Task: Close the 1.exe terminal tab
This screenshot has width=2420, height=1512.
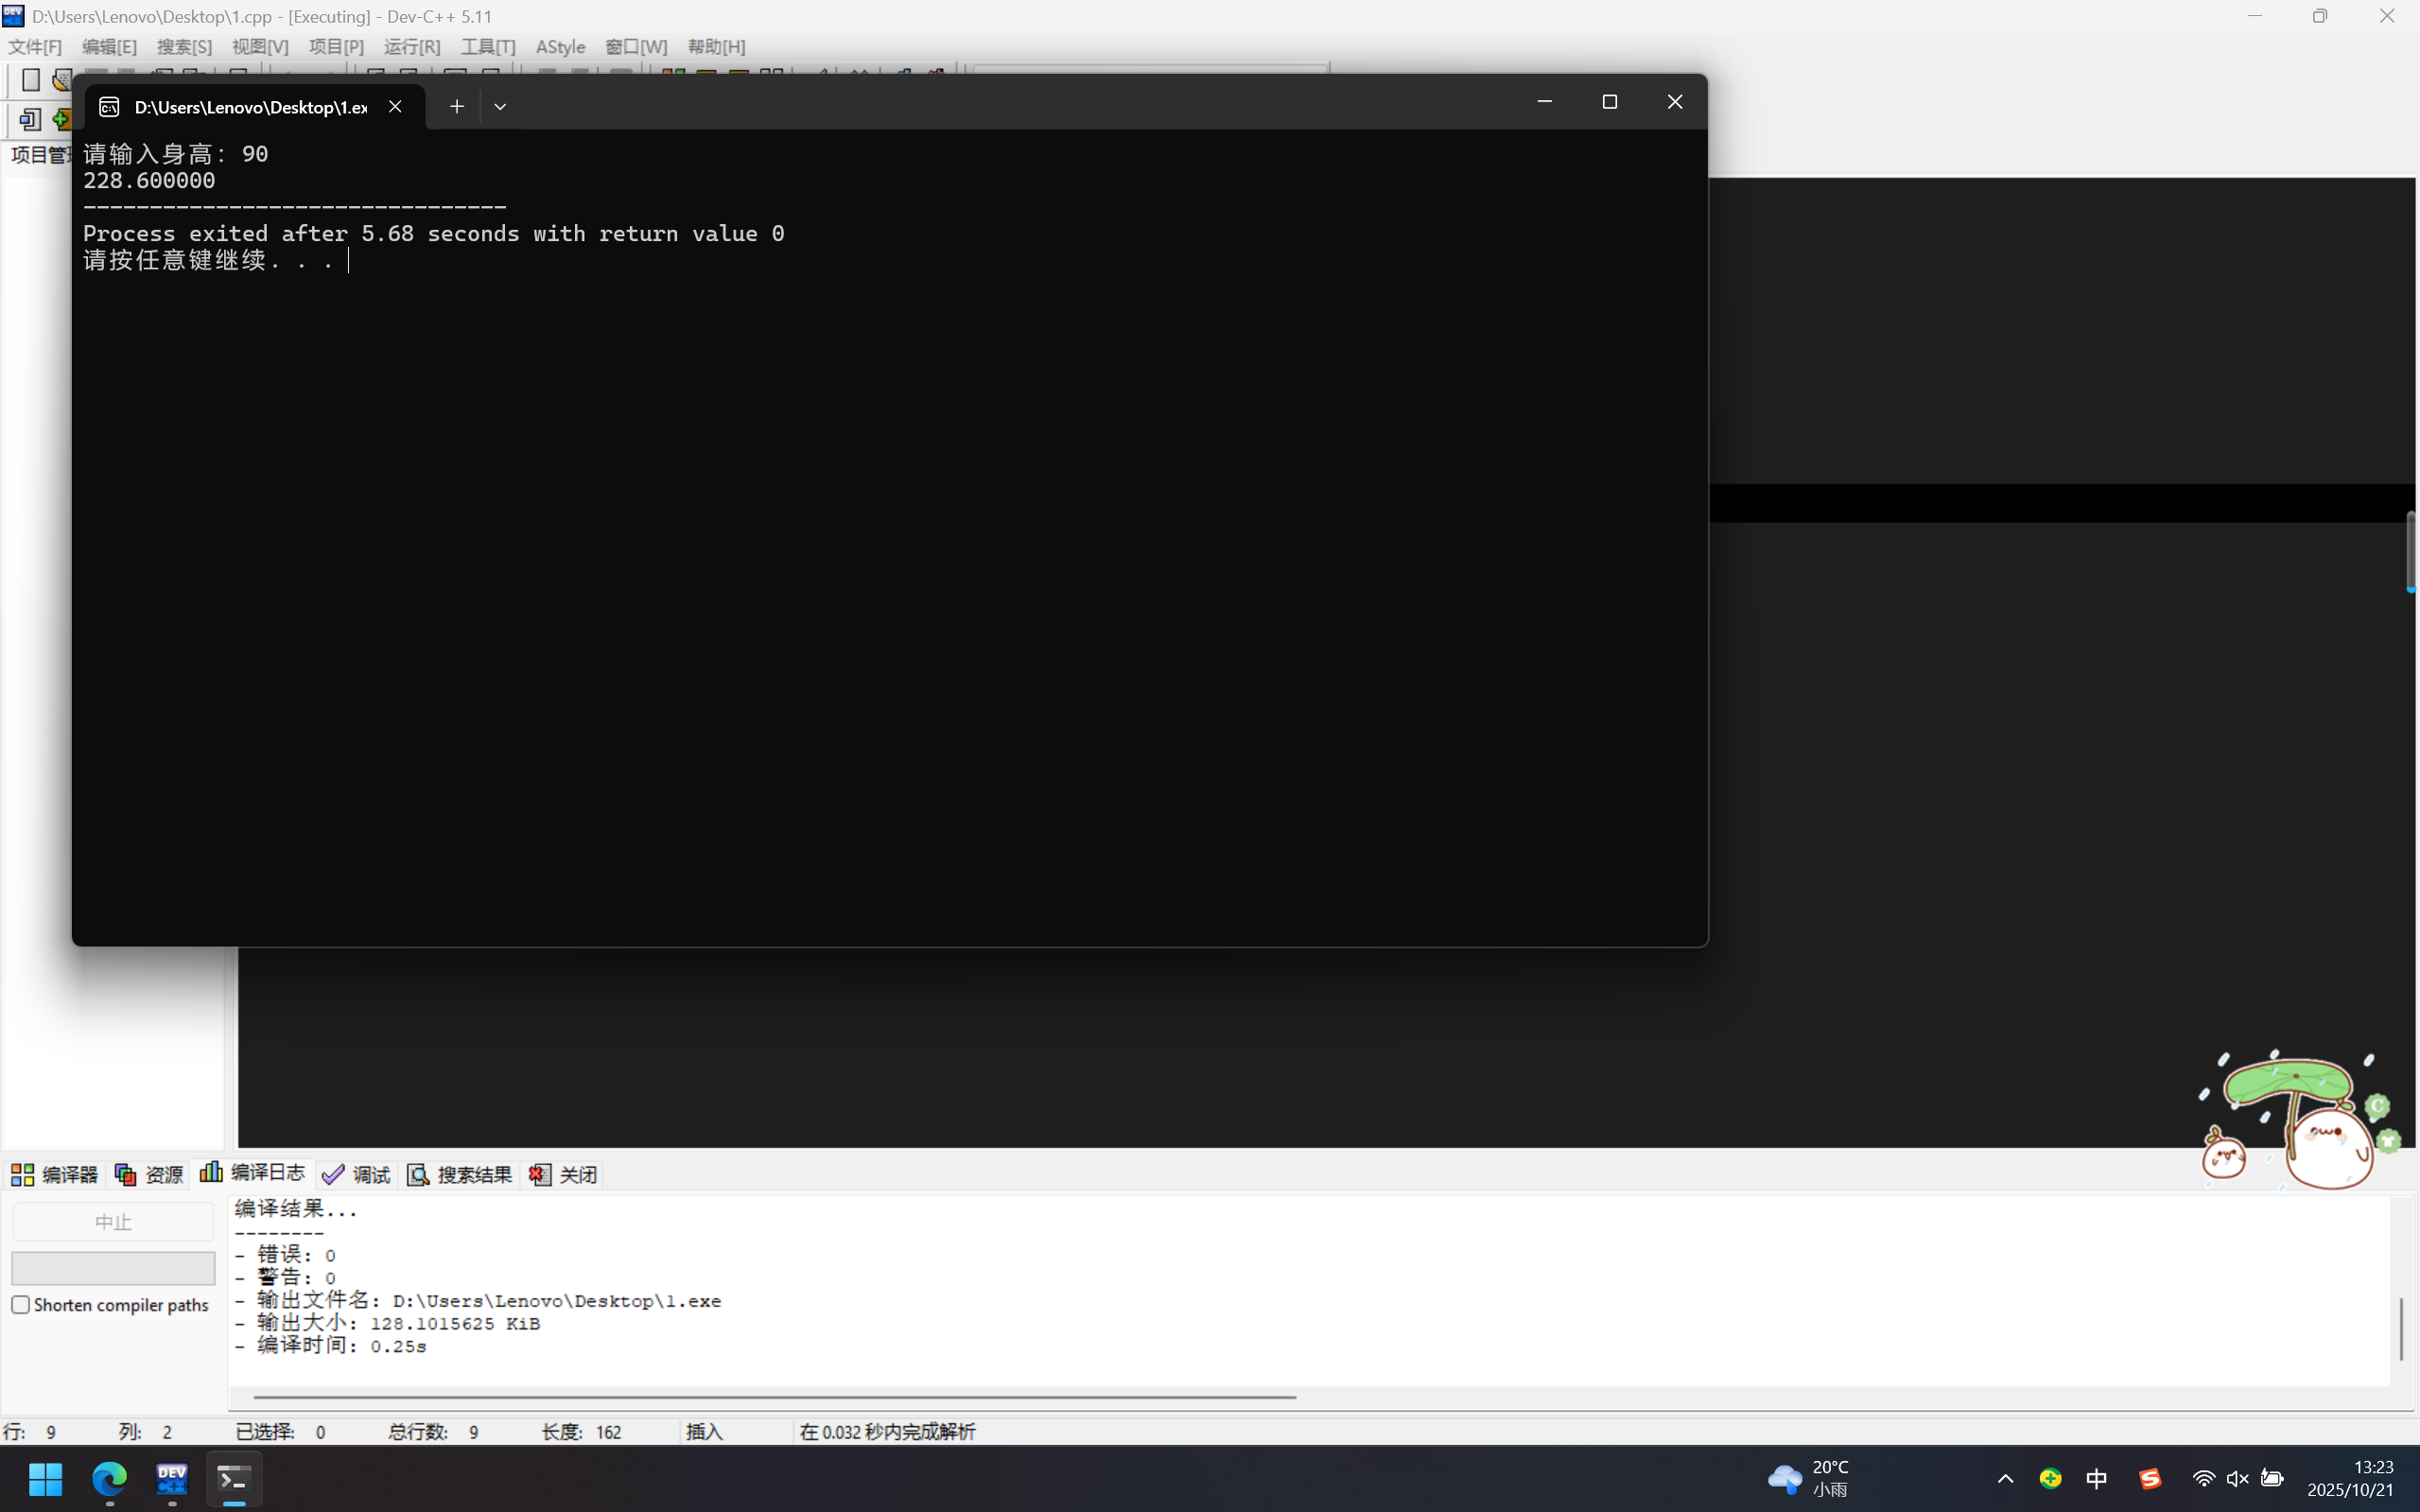Action: pyautogui.click(x=395, y=106)
